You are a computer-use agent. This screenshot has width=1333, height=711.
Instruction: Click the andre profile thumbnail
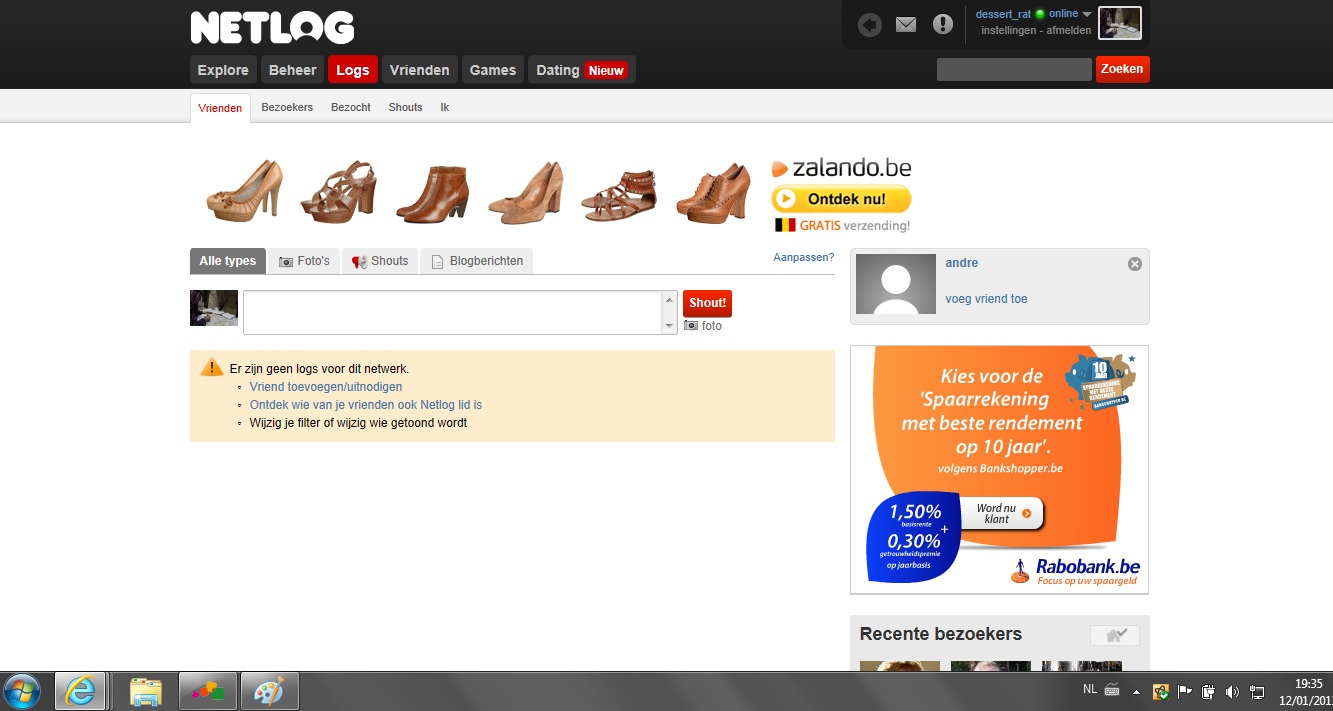pyautogui.click(x=896, y=284)
